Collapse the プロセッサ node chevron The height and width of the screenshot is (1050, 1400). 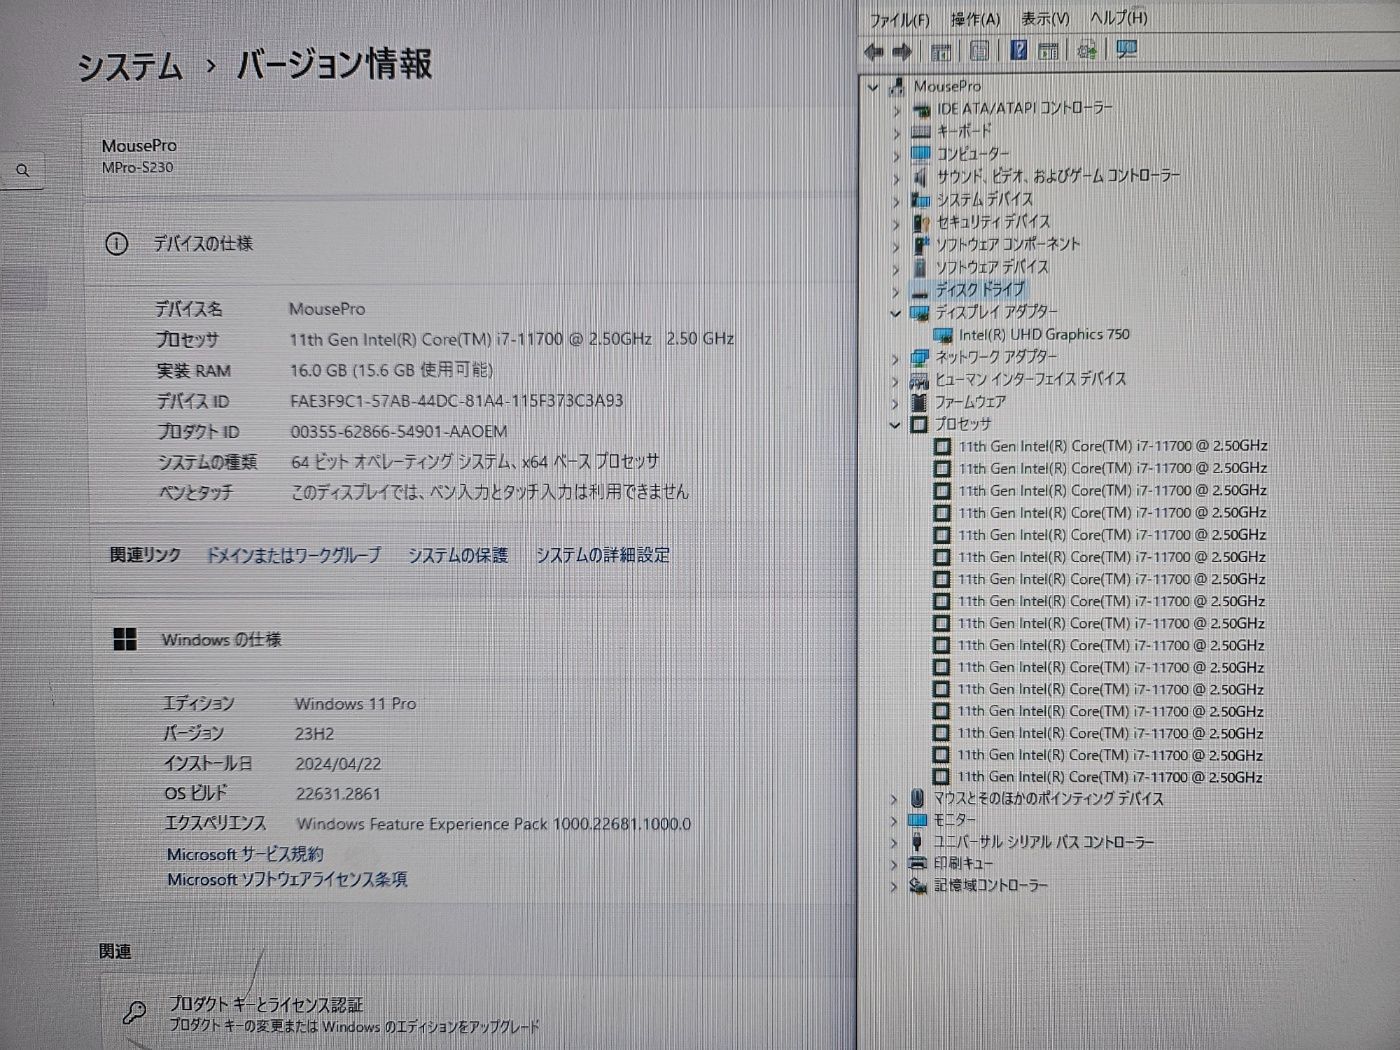tap(895, 425)
